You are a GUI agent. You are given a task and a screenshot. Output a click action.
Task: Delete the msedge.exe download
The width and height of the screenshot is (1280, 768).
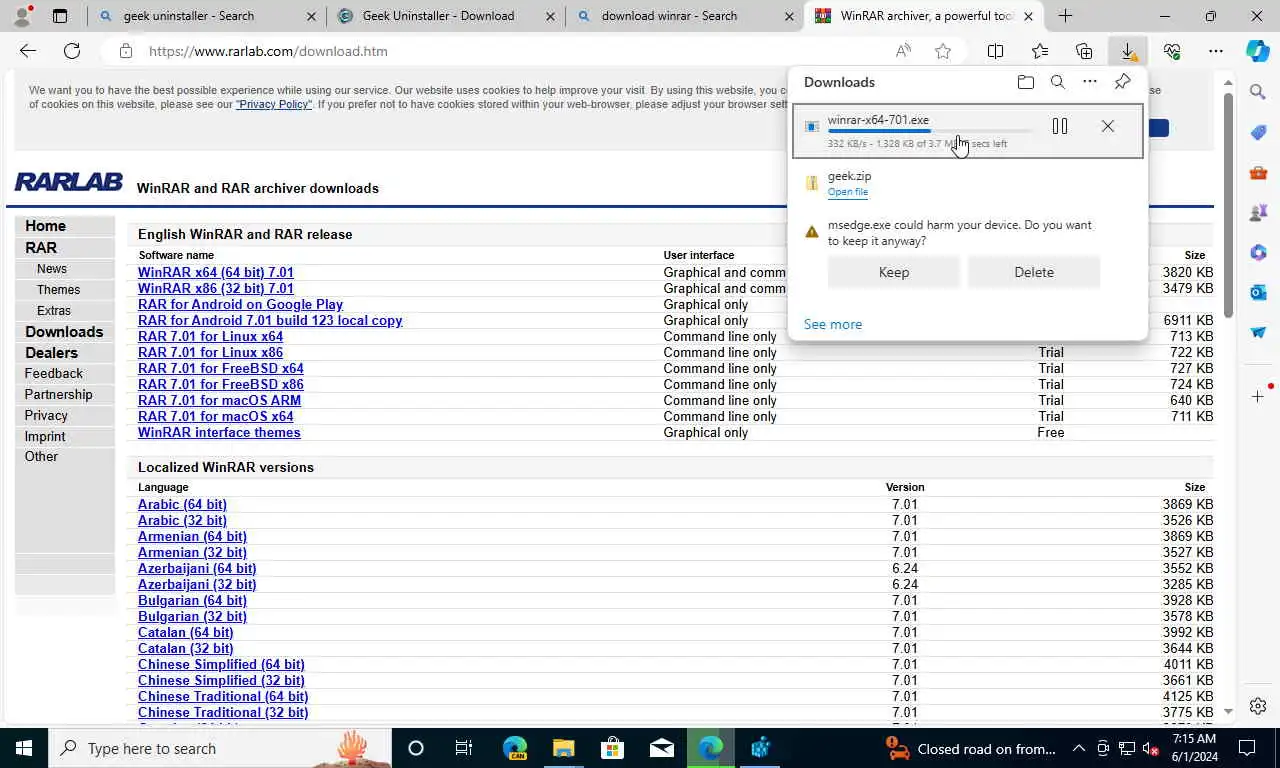point(1034,272)
